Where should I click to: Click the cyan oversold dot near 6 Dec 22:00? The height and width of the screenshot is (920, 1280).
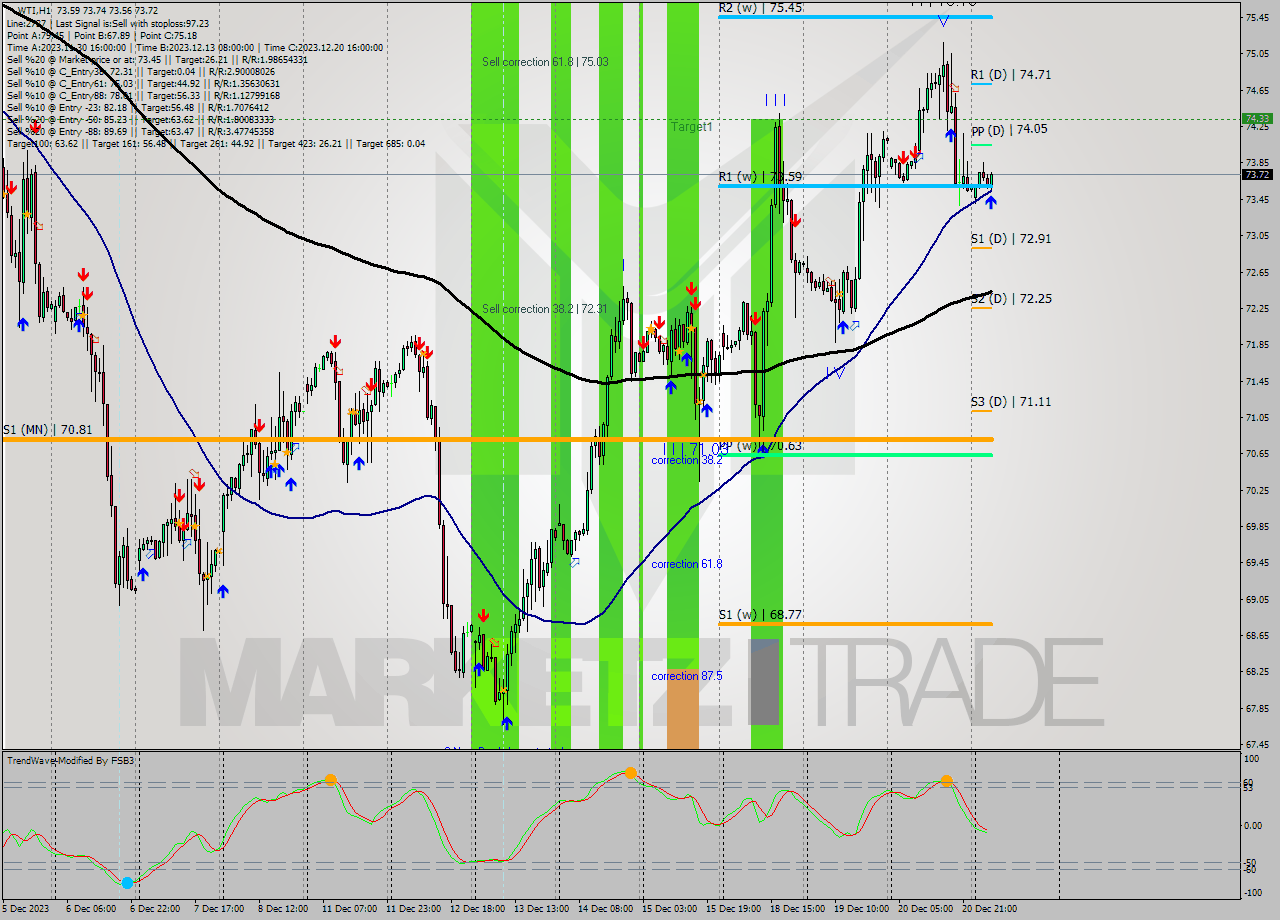[127, 883]
